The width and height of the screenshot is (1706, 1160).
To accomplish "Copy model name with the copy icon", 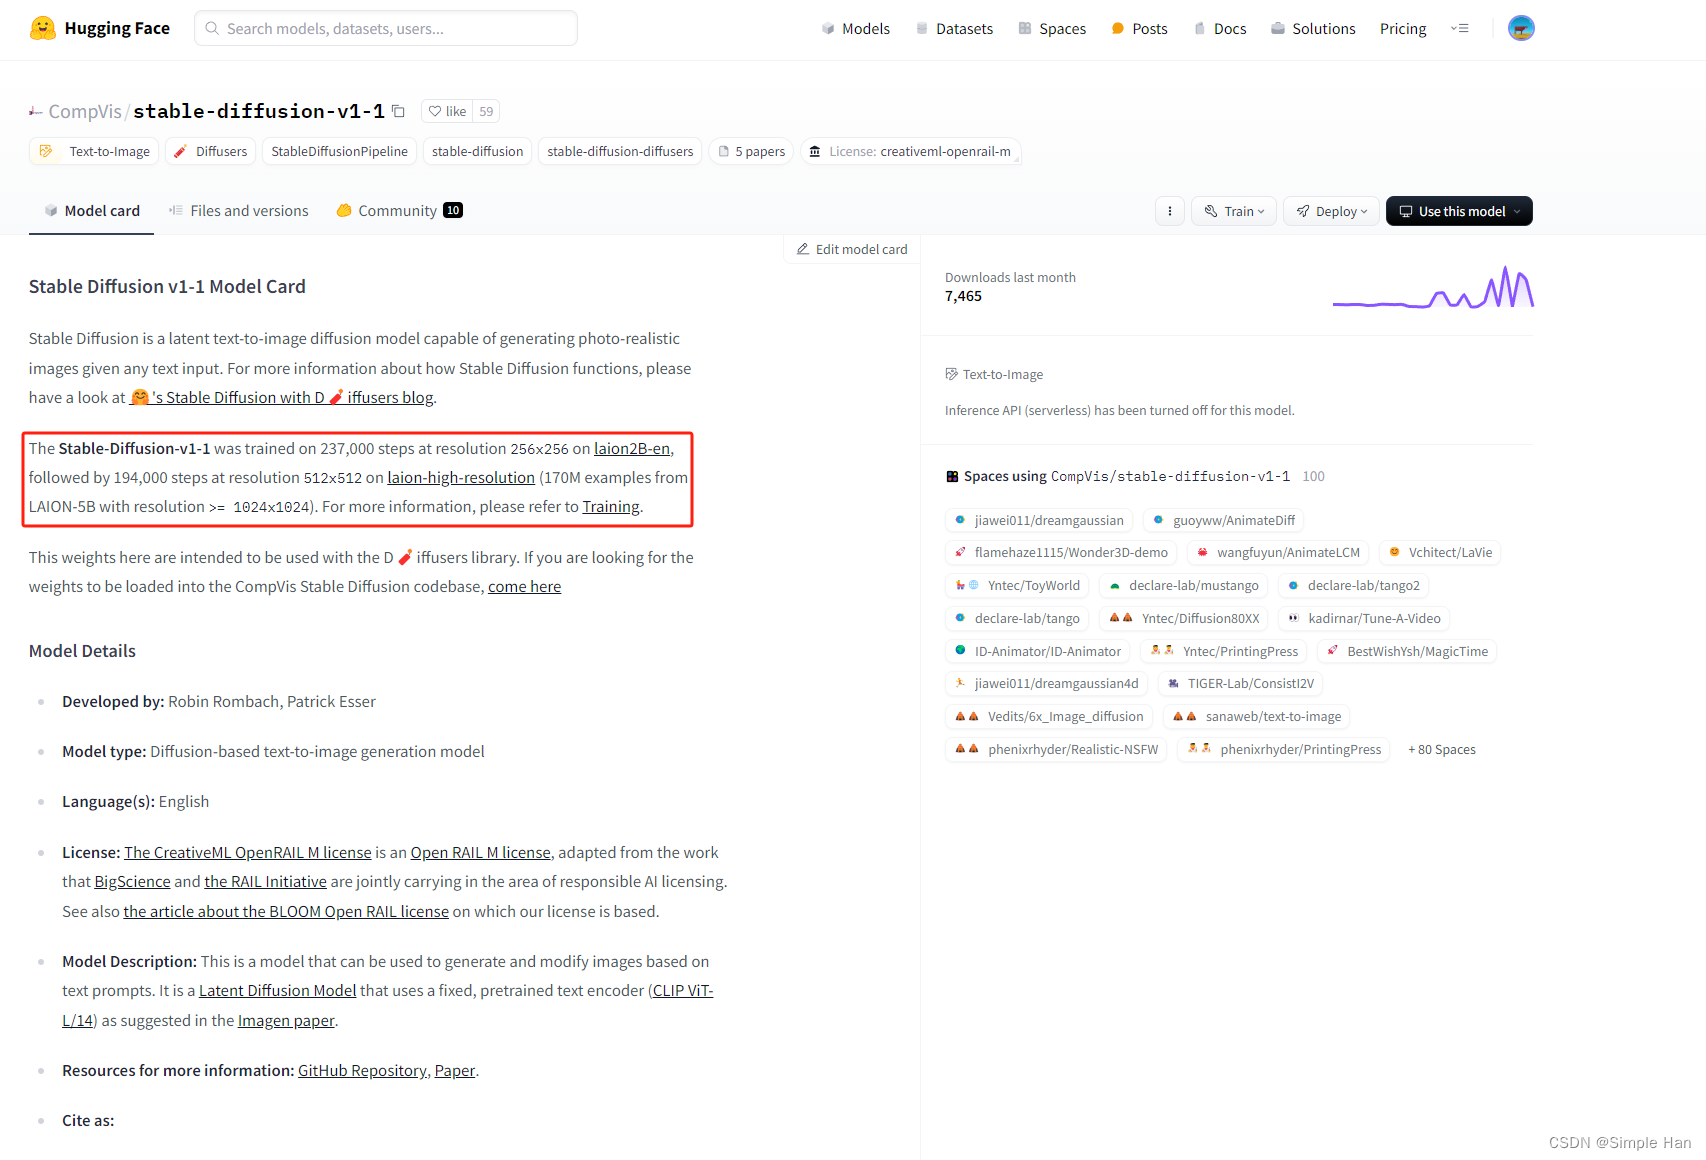I will tap(398, 111).
